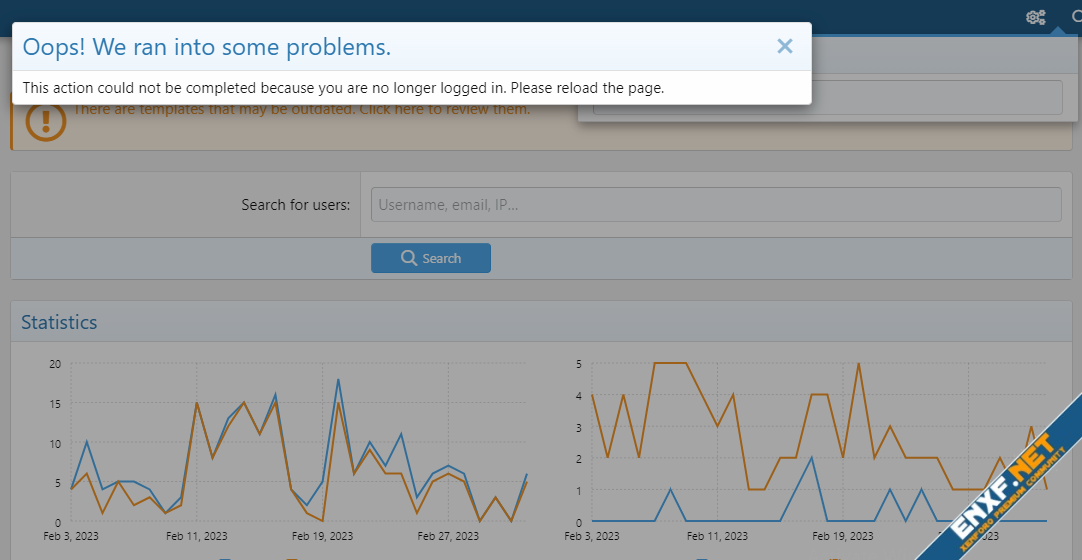This screenshot has width=1082, height=560.
Task: Click "Feb 19, 2023" label on right chart
Action: [x=843, y=536]
